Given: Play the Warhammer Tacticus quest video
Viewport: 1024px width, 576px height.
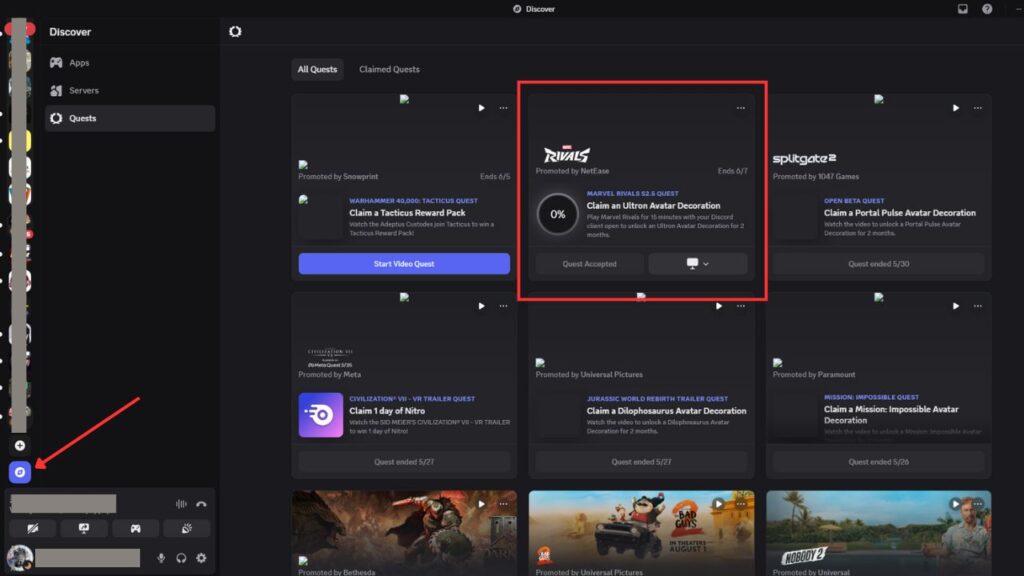Looking at the screenshot, I should [481, 108].
